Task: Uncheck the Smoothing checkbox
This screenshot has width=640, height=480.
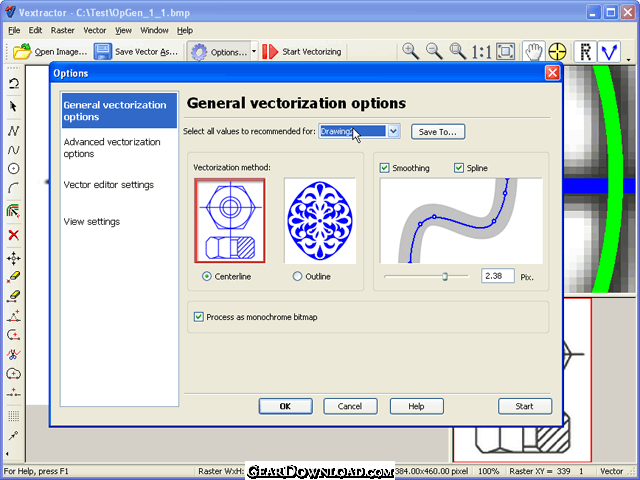Action: click(x=384, y=168)
